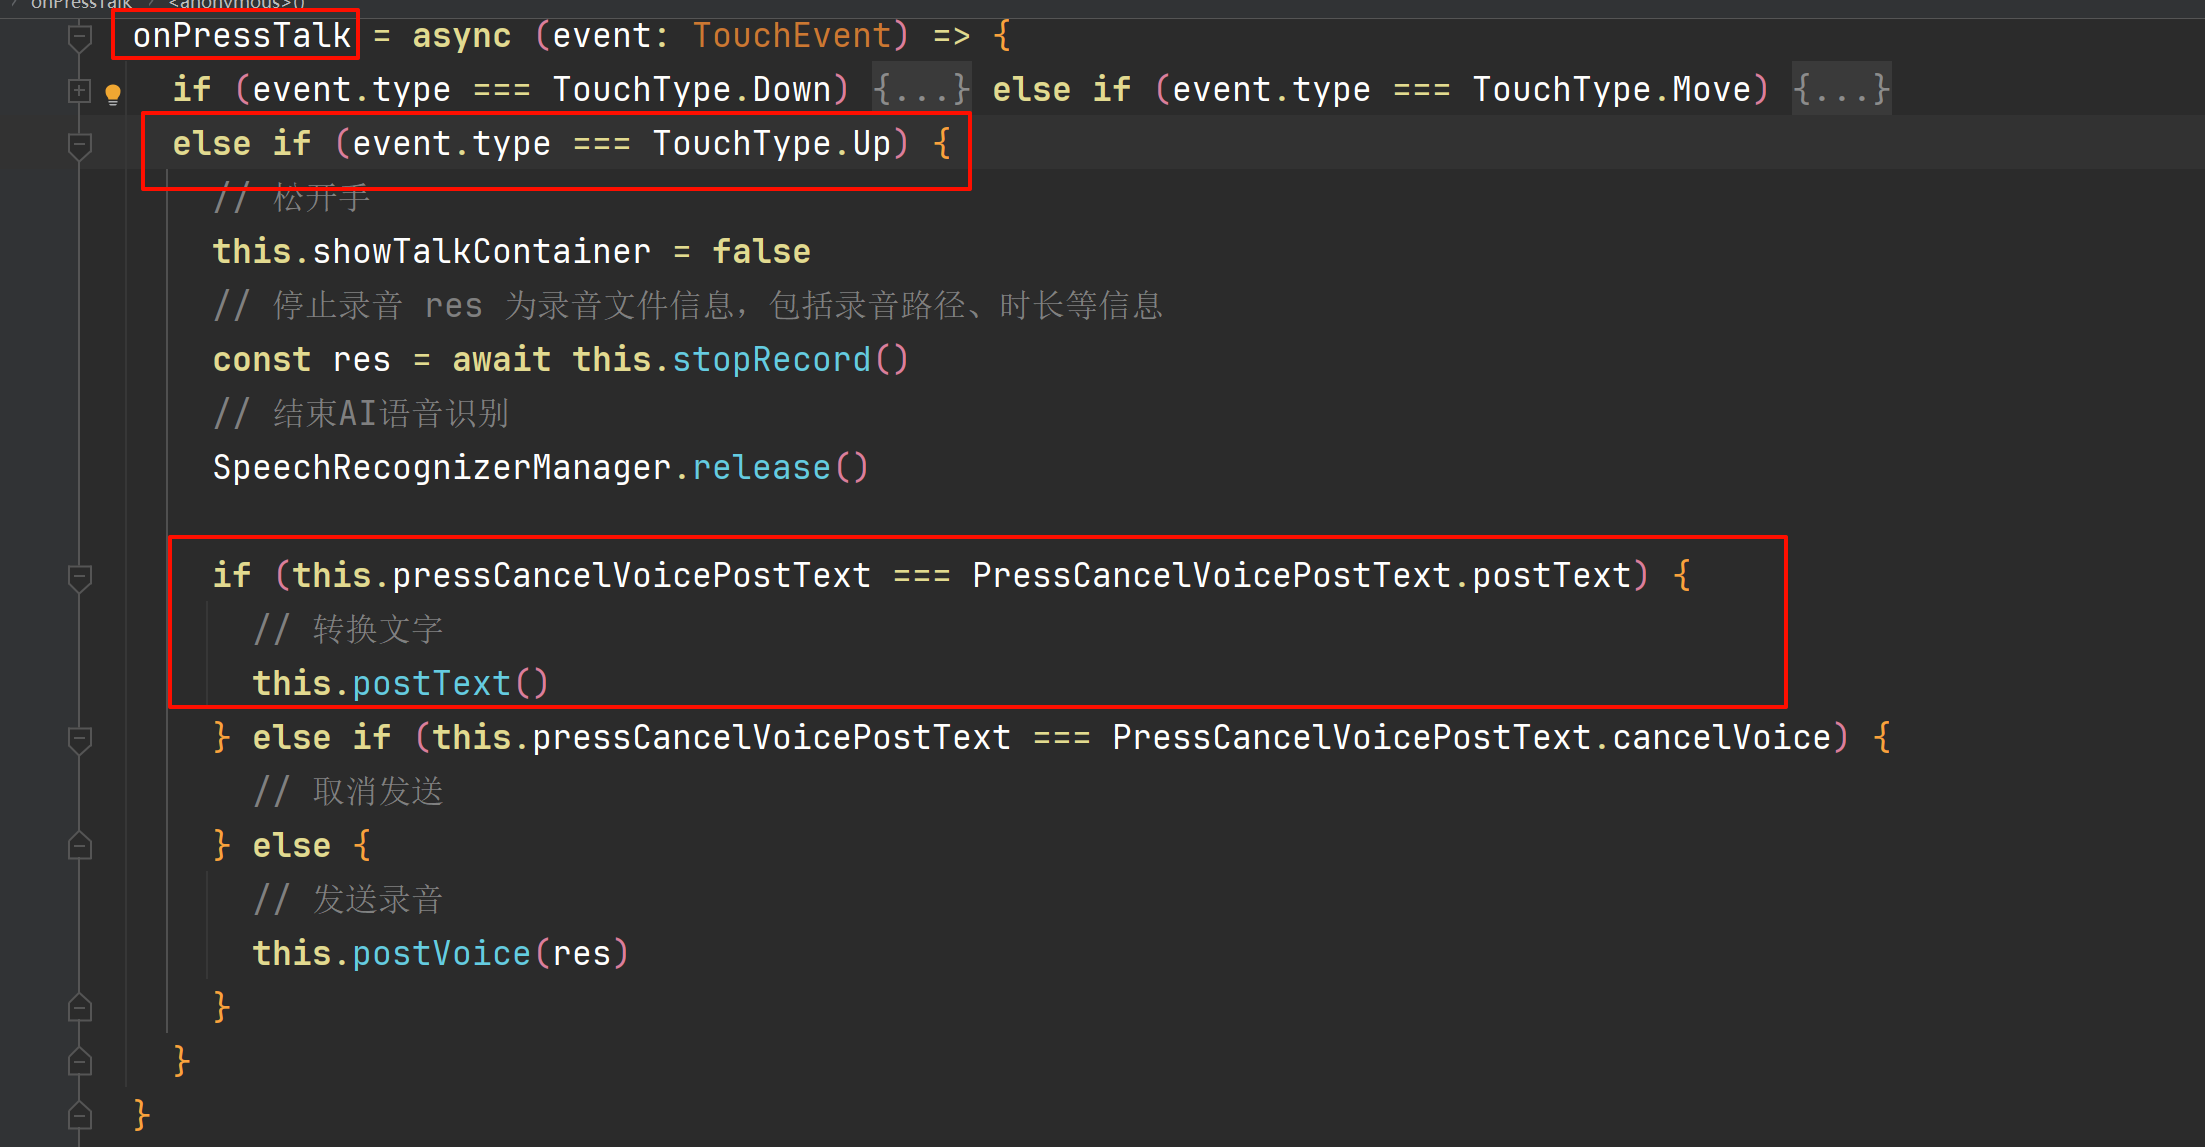
Task: Expand the folded {...} after TouchType.Move
Action: click(1840, 90)
